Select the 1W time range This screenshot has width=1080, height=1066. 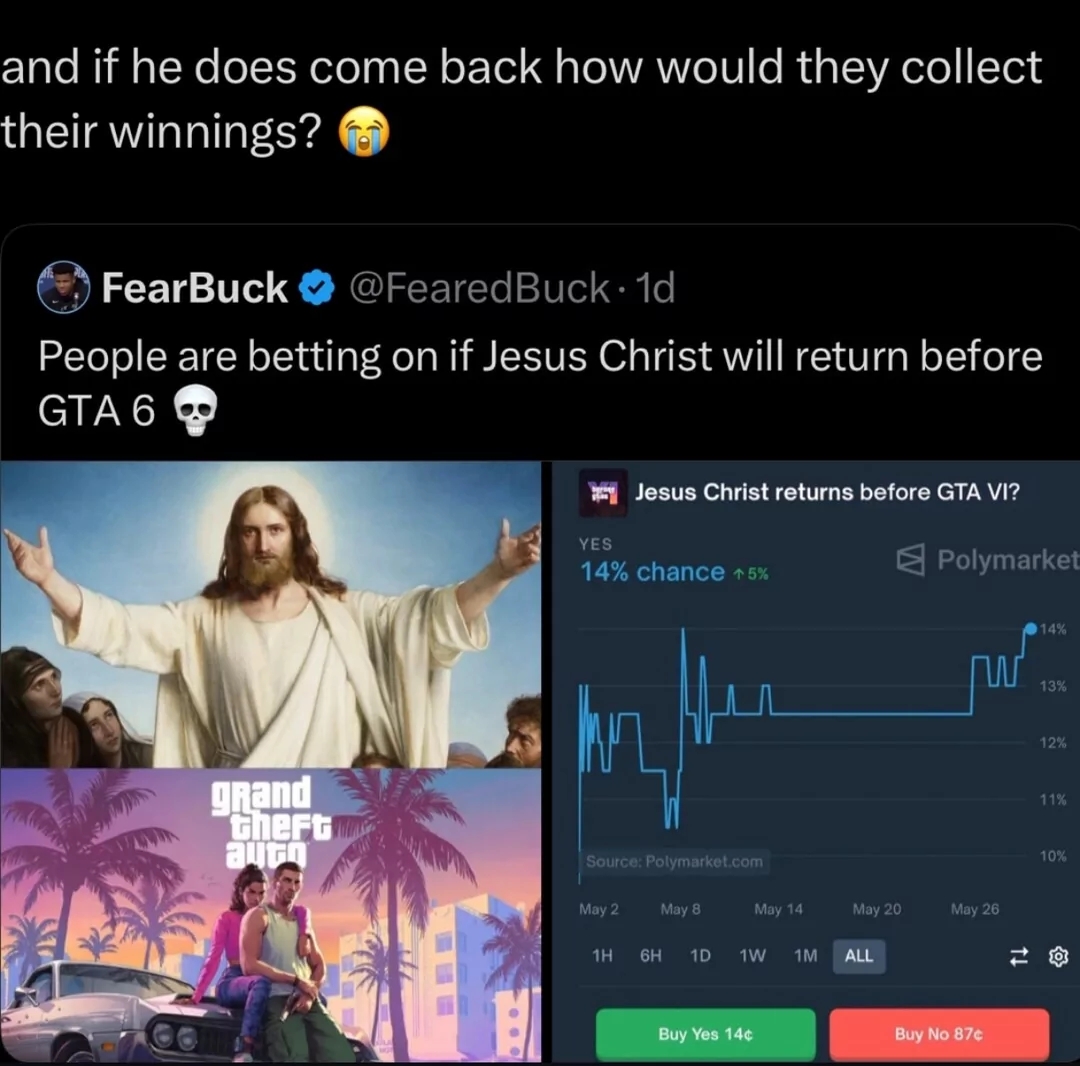[x=752, y=956]
